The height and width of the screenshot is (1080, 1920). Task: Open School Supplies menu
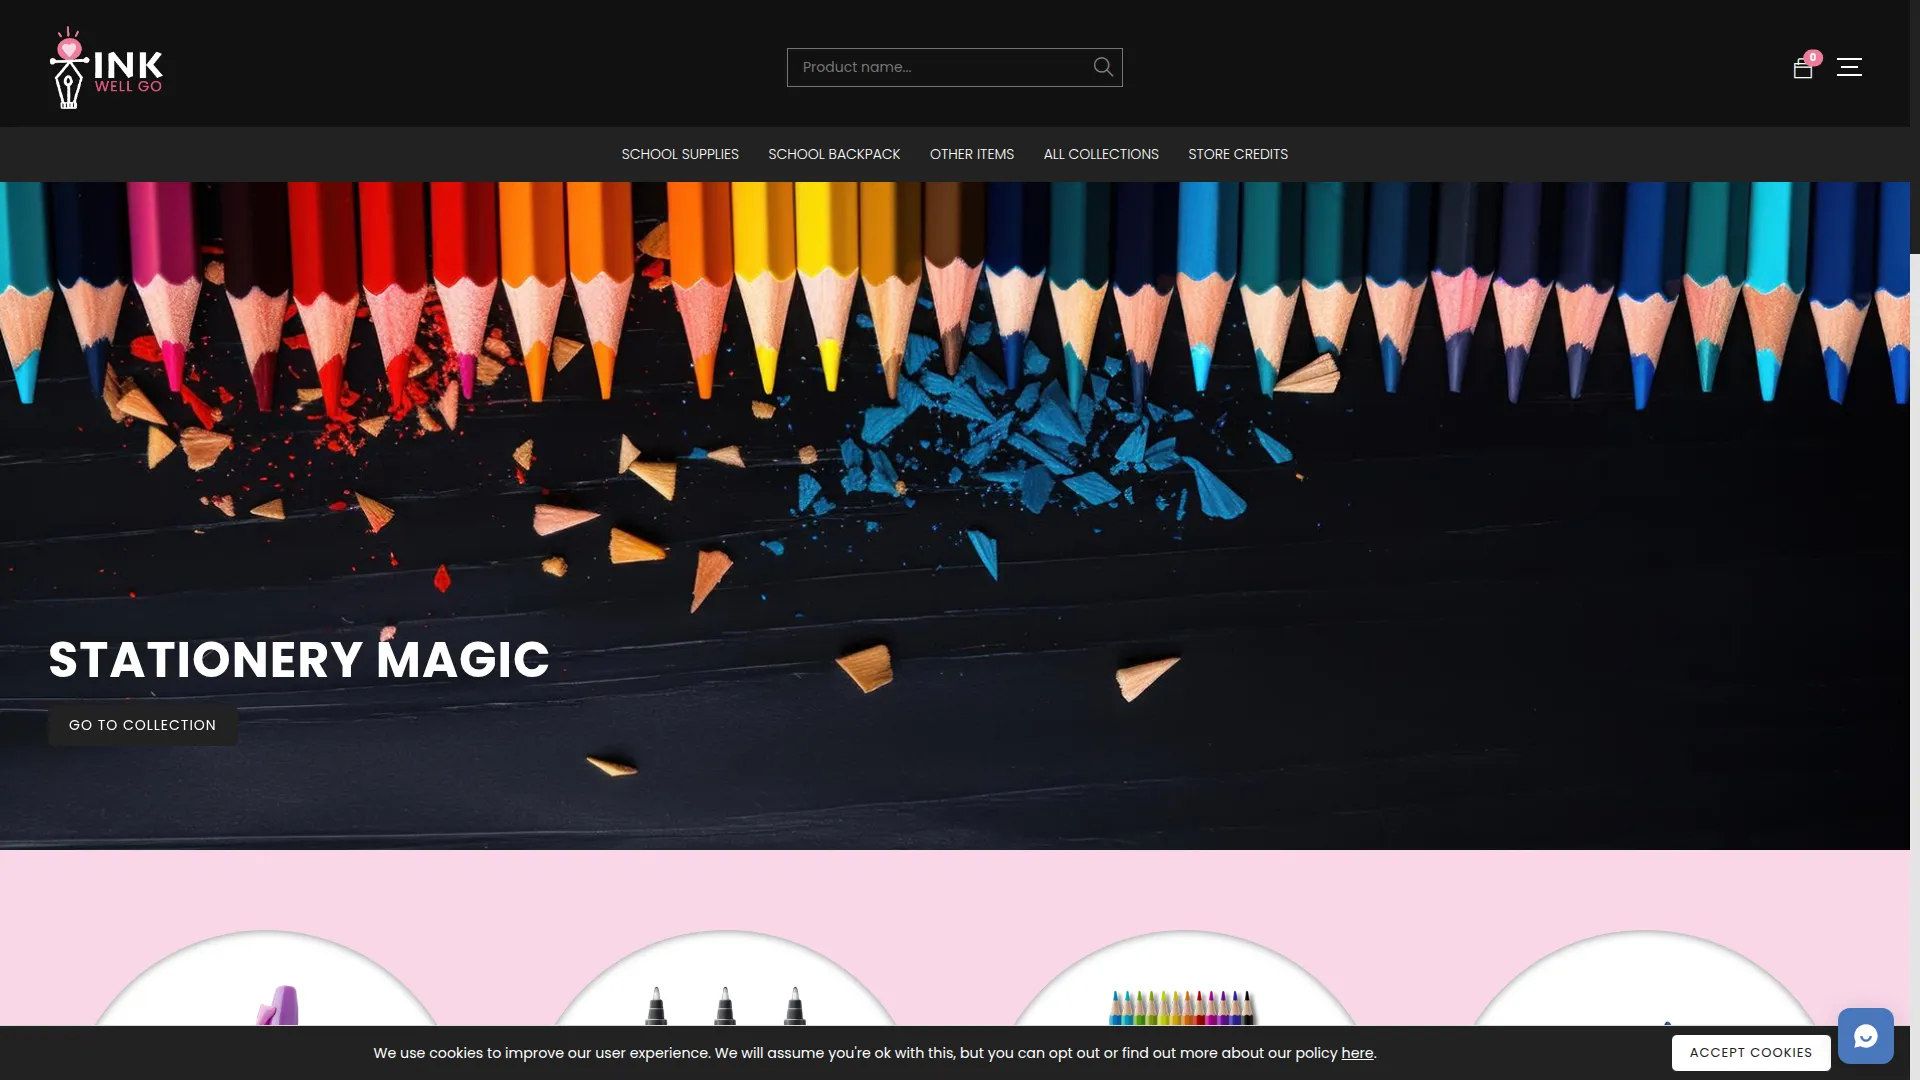click(x=680, y=154)
